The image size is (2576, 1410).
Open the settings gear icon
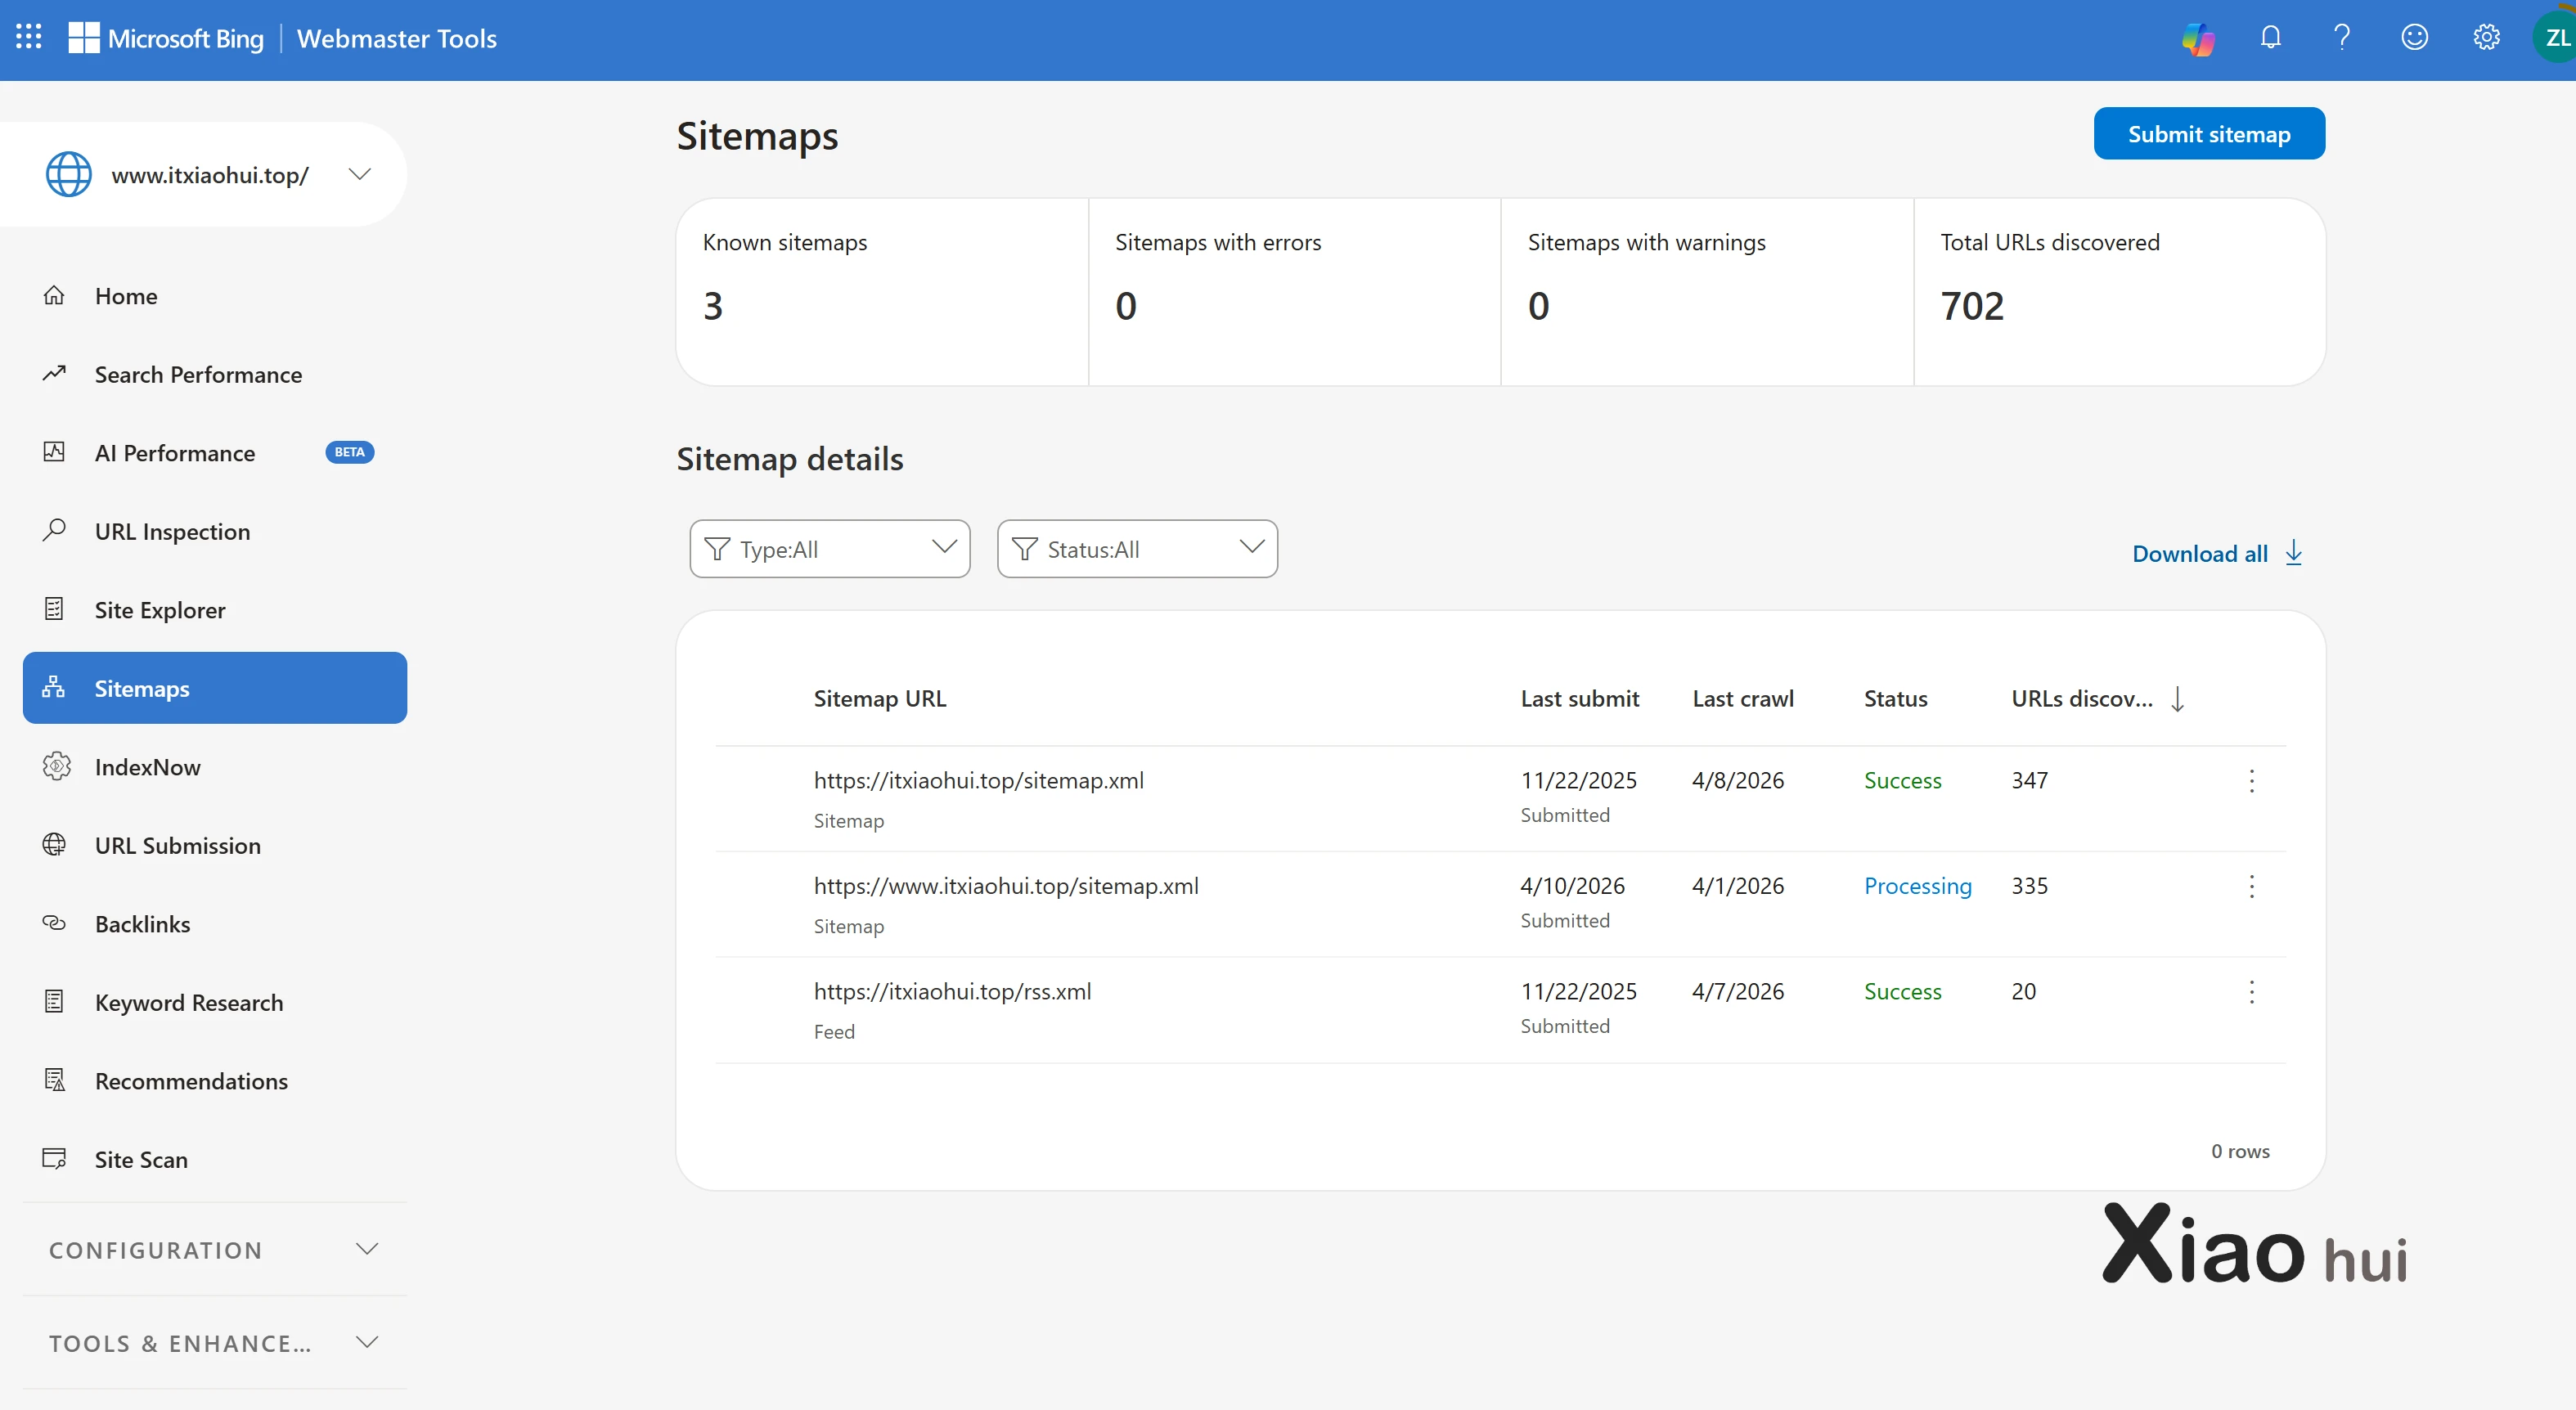pyautogui.click(x=2486, y=38)
